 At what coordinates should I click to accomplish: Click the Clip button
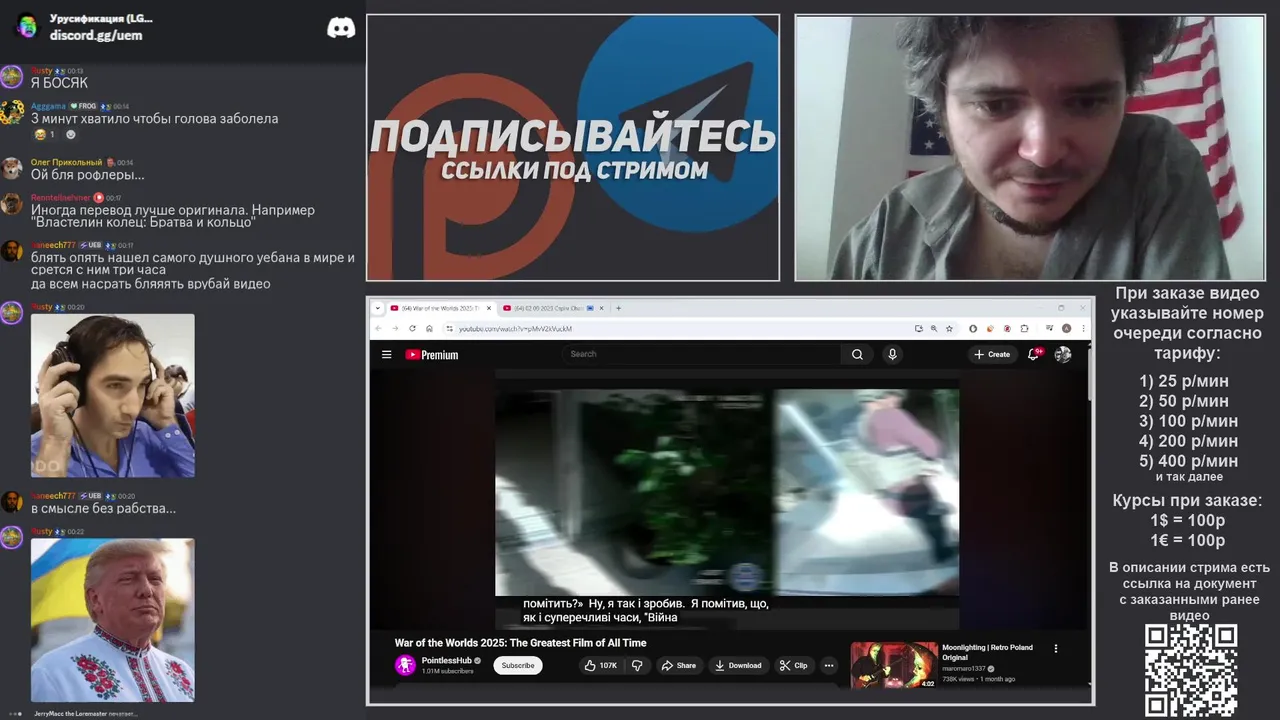coord(794,665)
